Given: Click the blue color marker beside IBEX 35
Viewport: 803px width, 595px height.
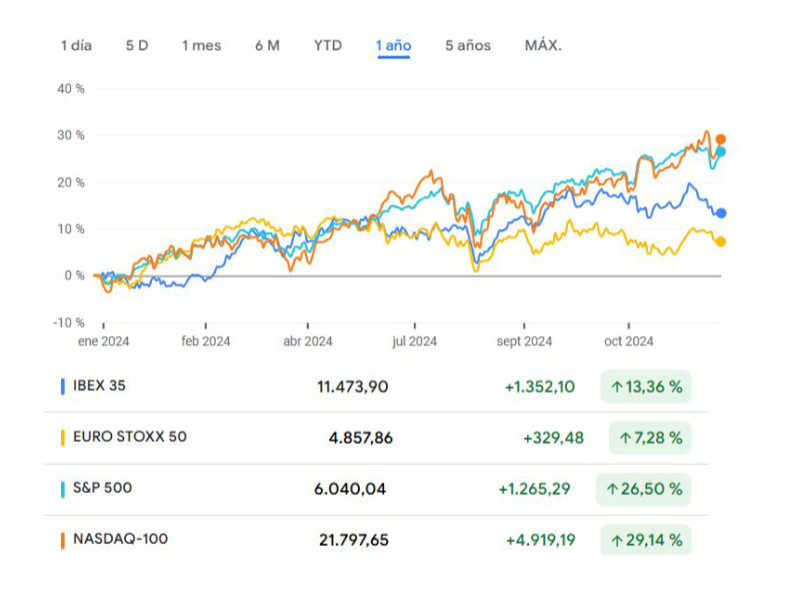Looking at the screenshot, I should click(x=63, y=385).
